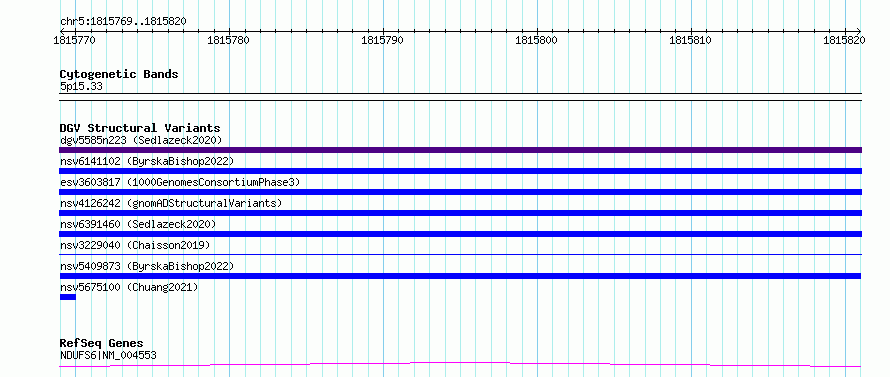890x377 pixels.
Task: Click the blue nsv5409873 variant bar
Action: coord(460,276)
